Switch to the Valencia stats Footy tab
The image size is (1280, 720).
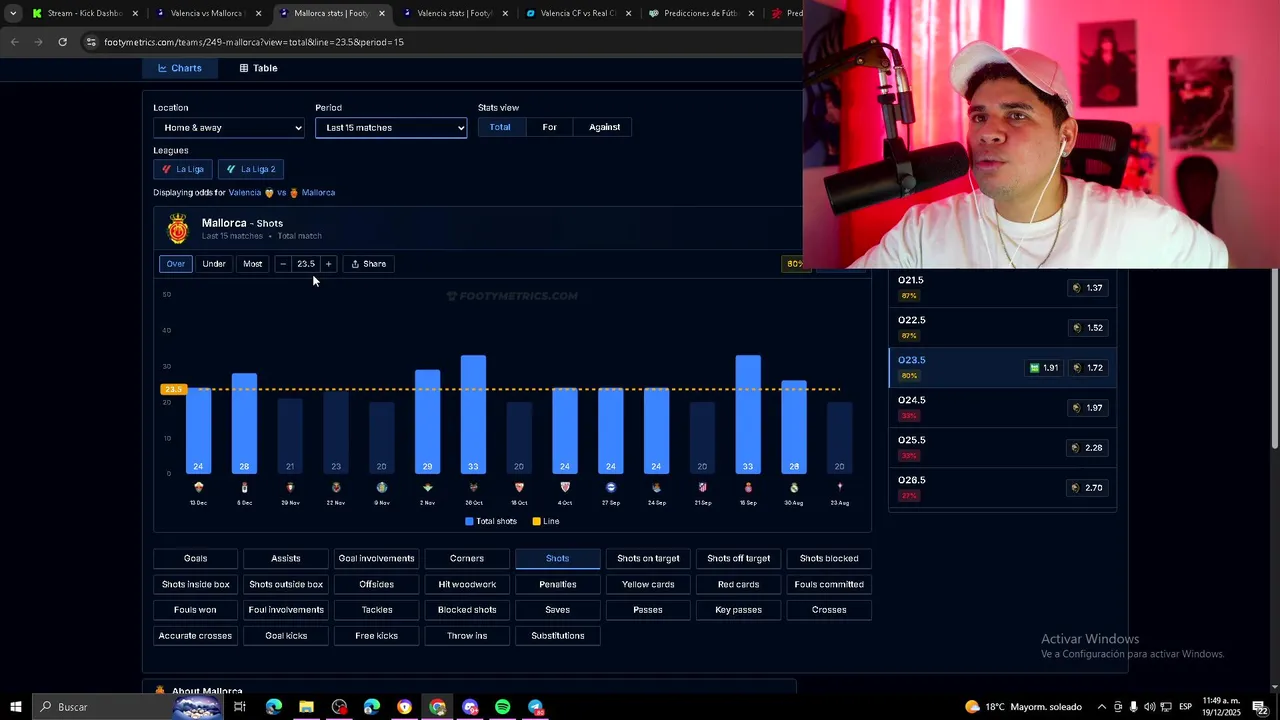coord(455,13)
